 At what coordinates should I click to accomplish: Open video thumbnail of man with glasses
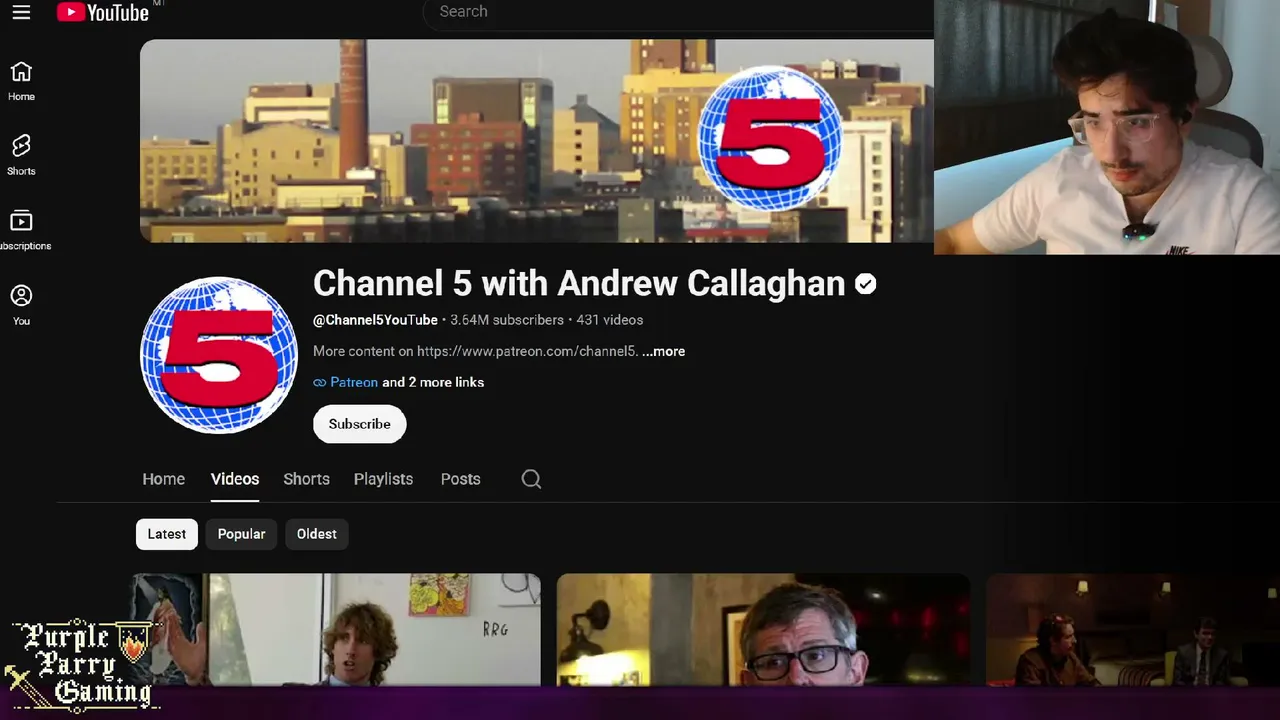pos(763,629)
